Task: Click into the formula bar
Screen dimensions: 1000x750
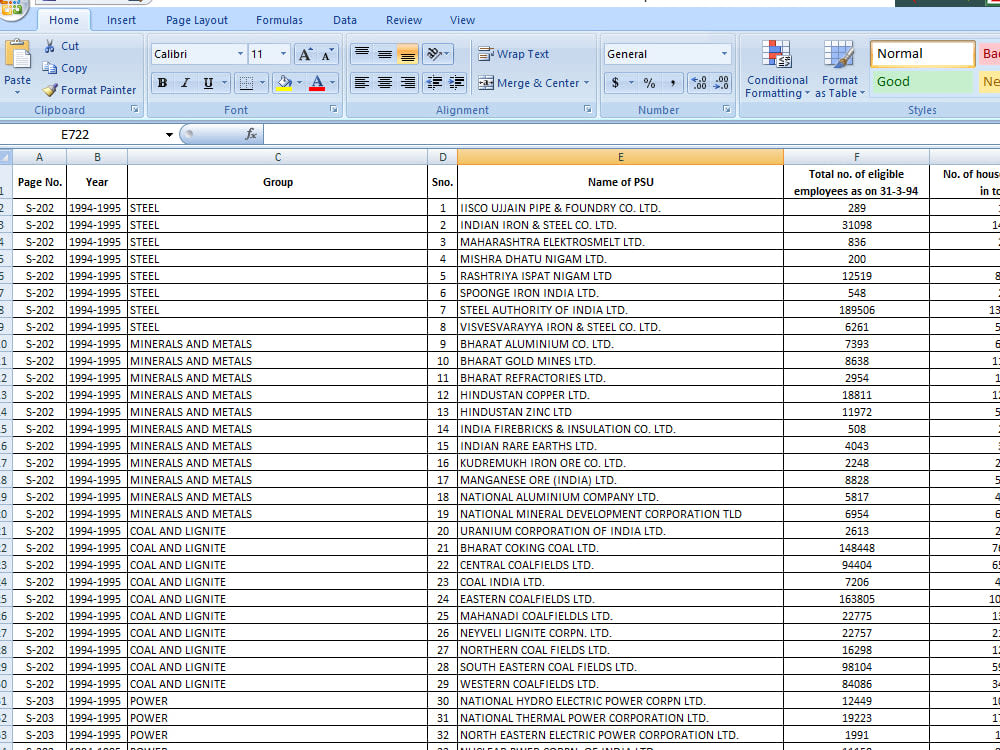Action: coord(631,135)
